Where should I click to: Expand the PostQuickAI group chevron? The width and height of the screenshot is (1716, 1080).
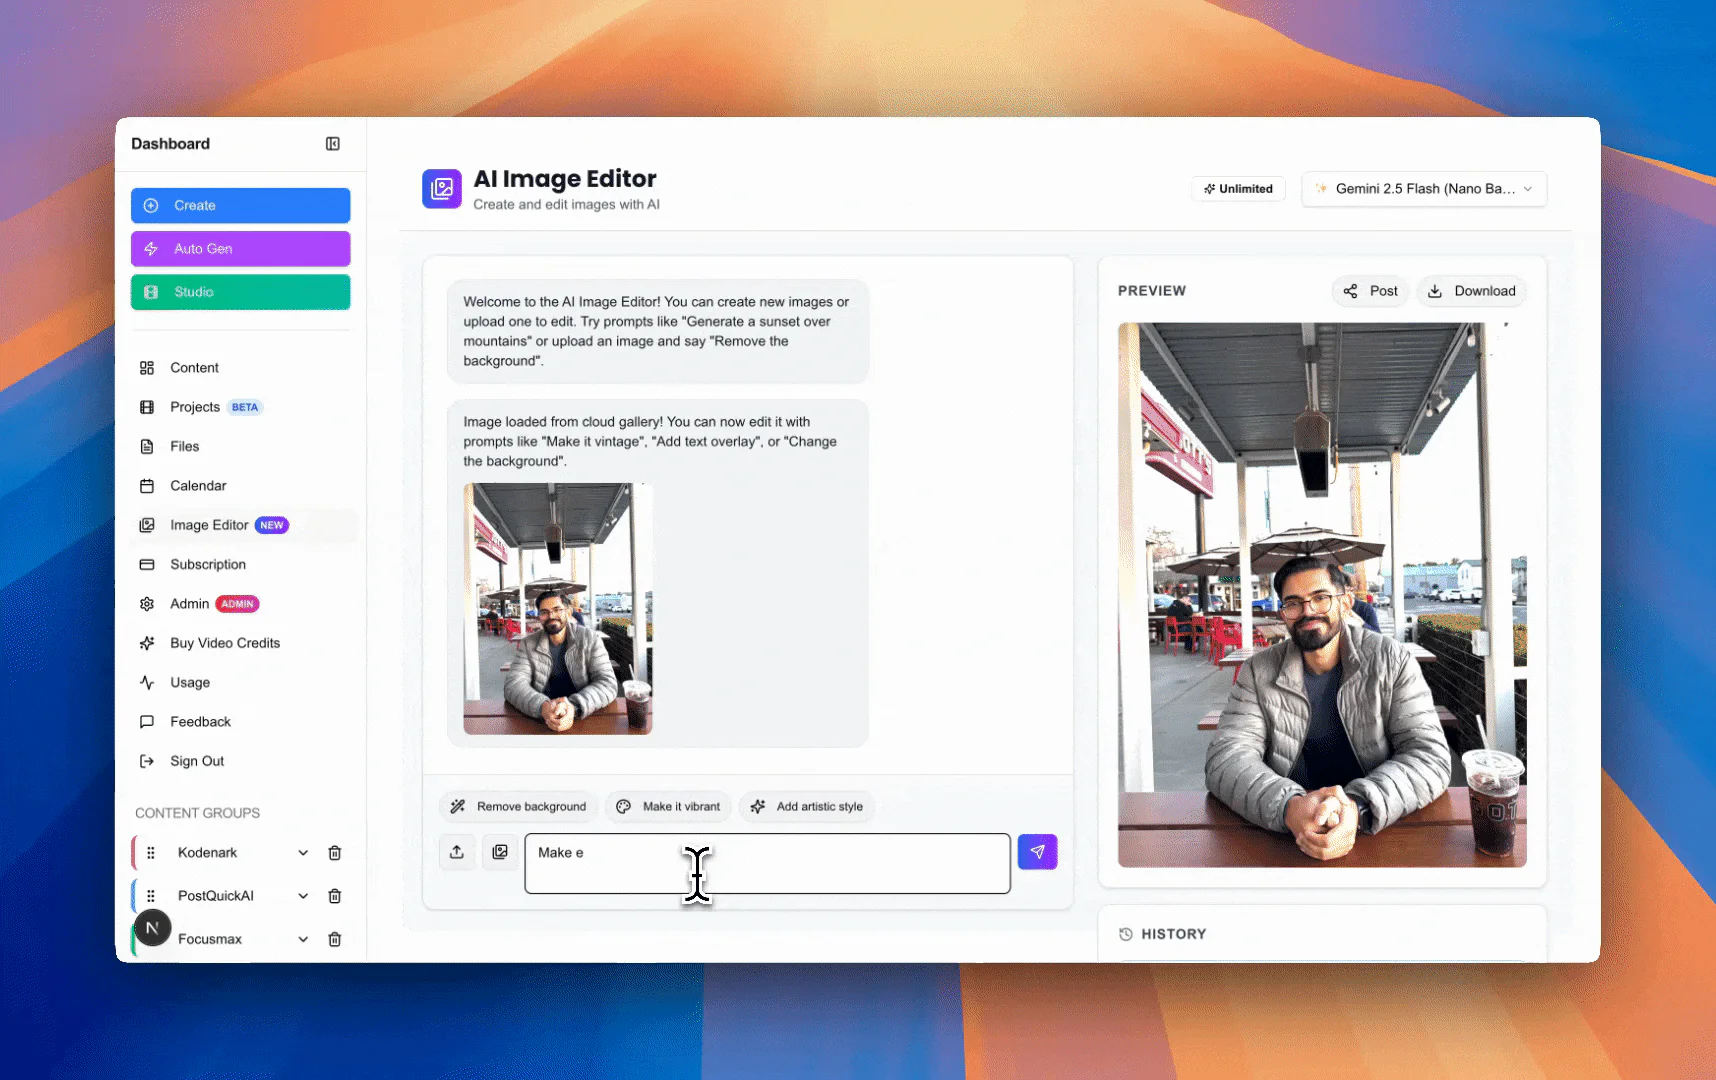click(x=303, y=896)
